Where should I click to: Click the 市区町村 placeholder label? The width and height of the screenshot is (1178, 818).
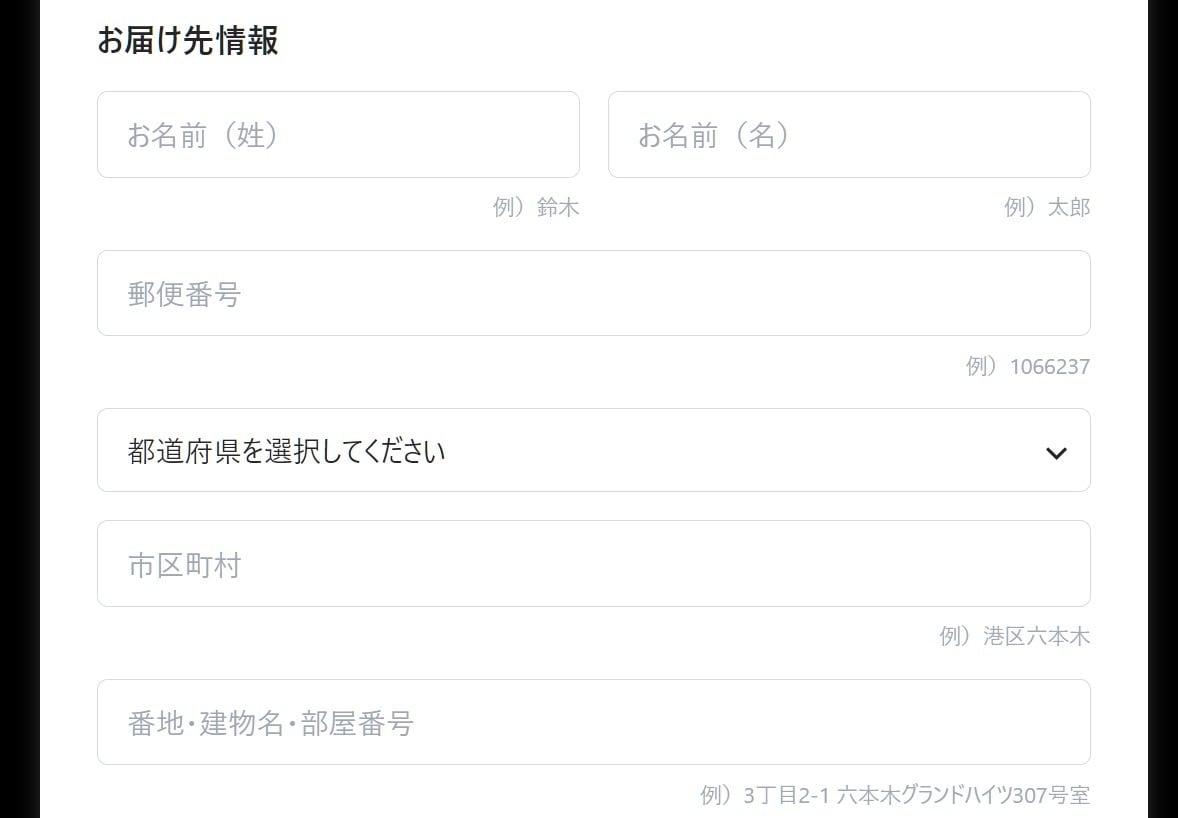[x=184, y=565]
